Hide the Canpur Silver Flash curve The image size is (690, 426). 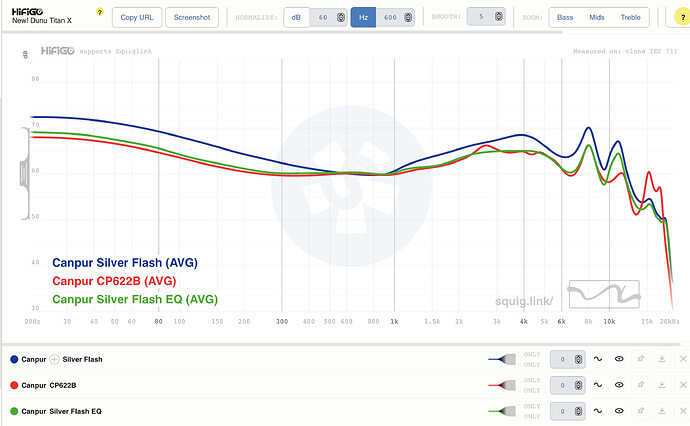(619, 358)
